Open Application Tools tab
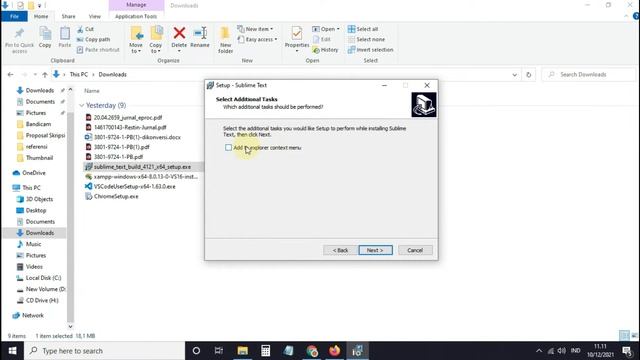Viewport: 640px width, 360px height. [x=136, y=16]
